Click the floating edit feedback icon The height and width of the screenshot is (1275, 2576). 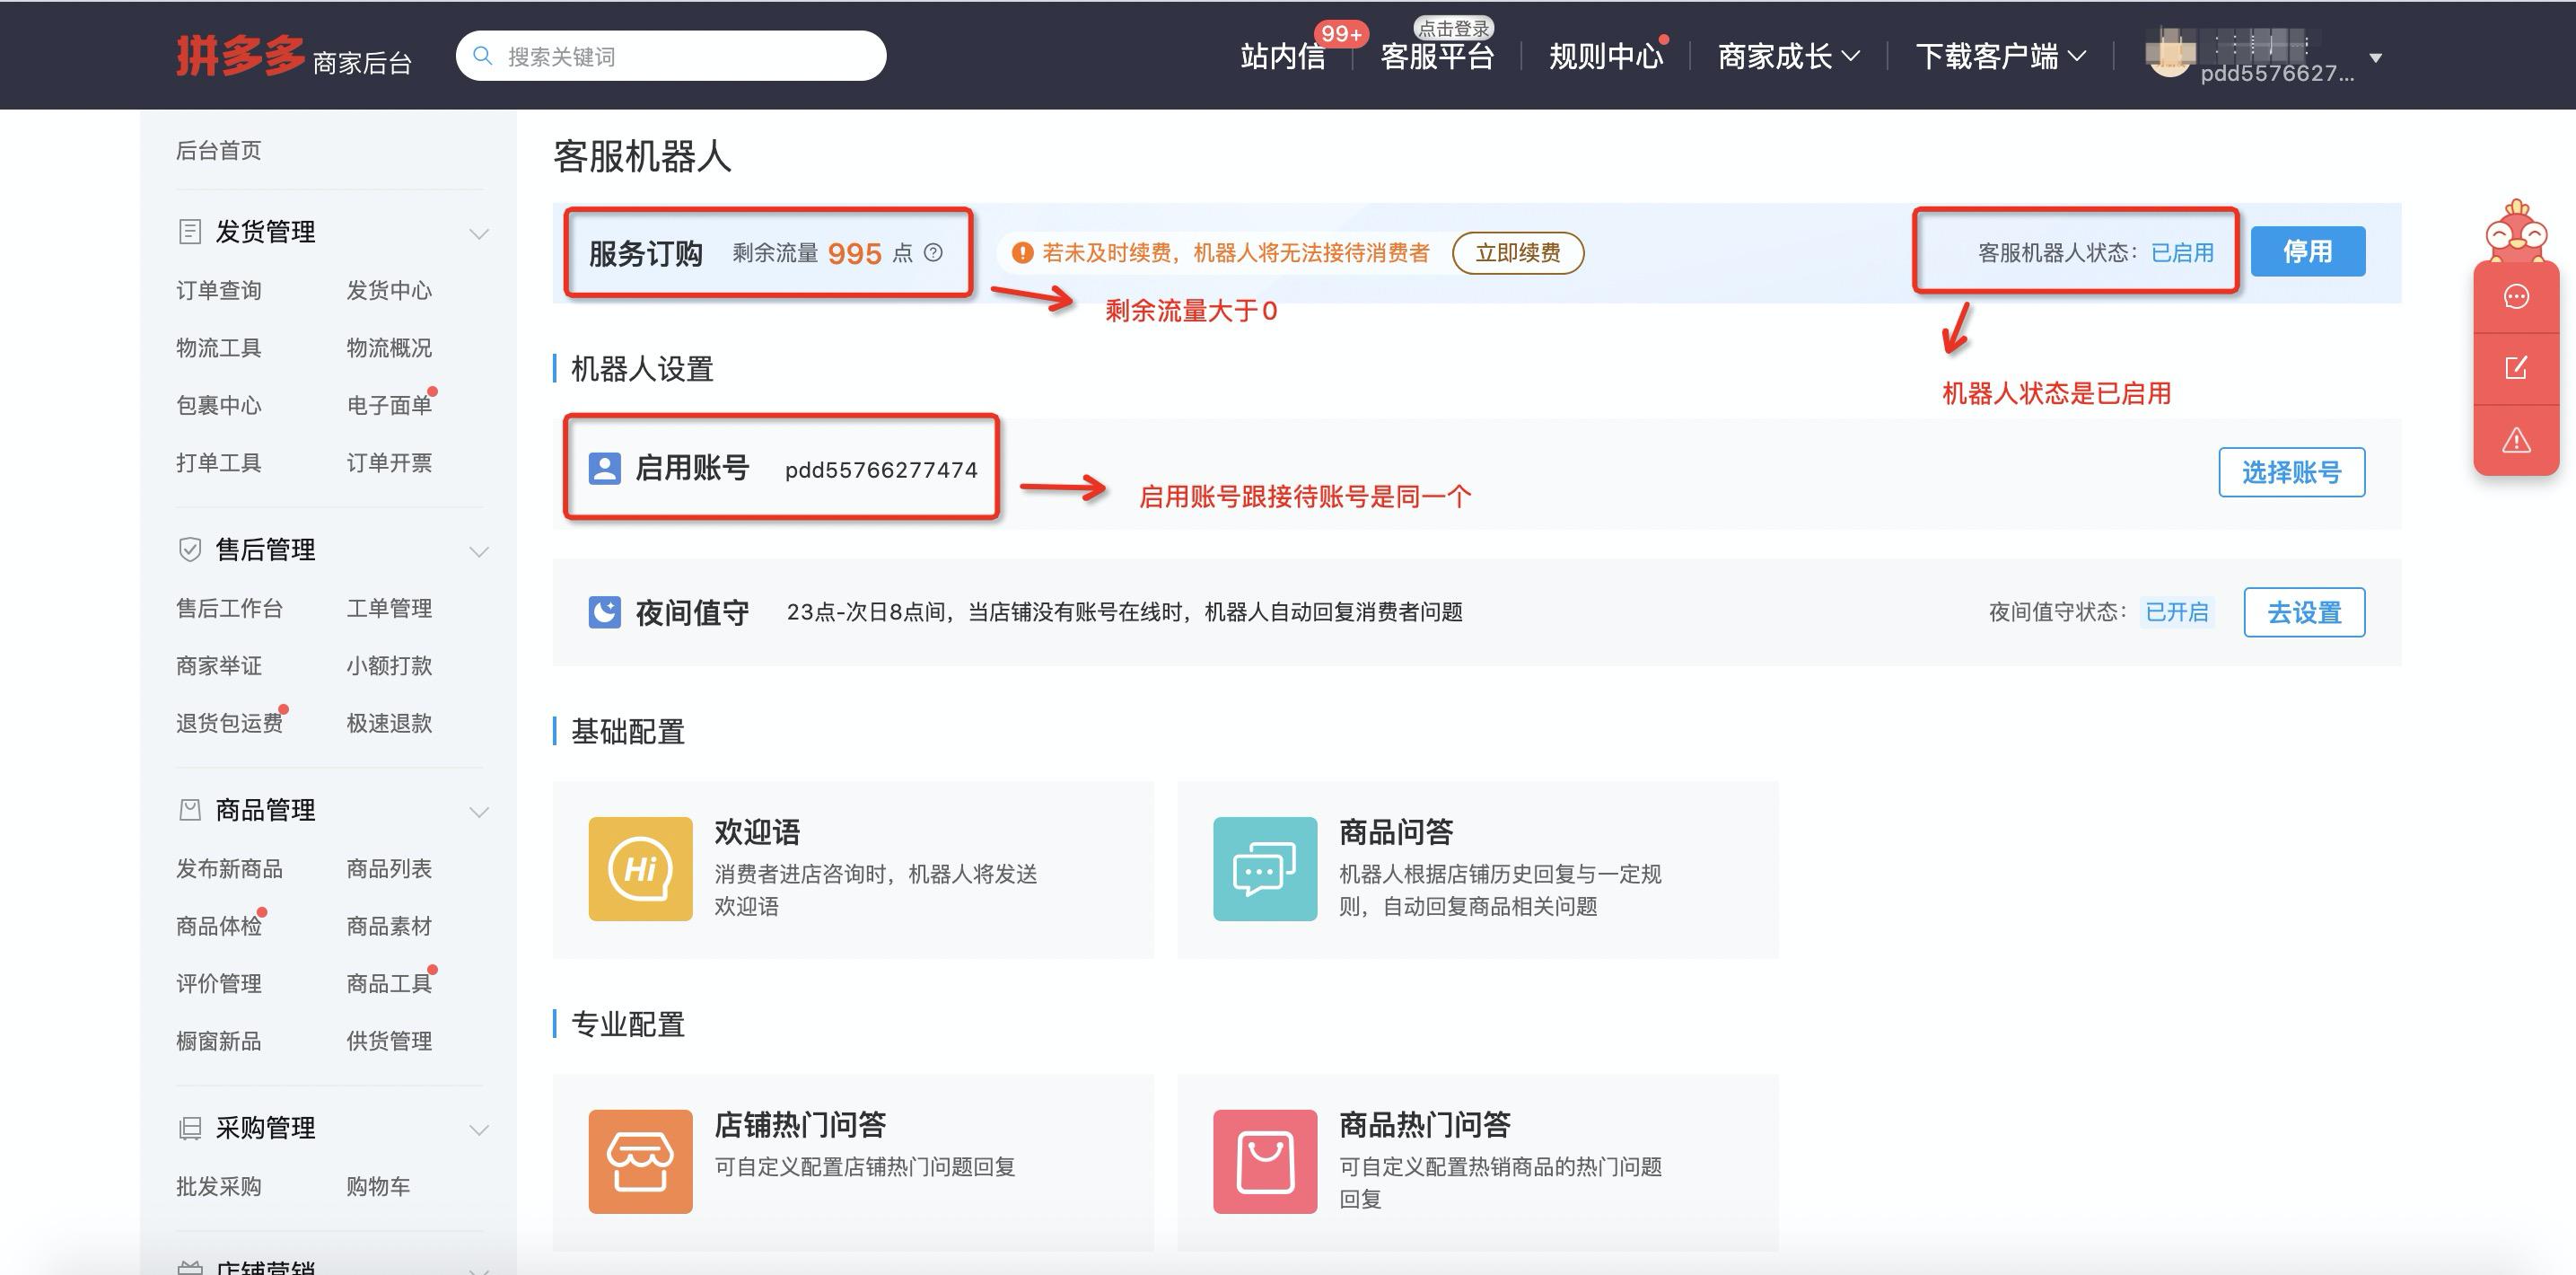2516,366
